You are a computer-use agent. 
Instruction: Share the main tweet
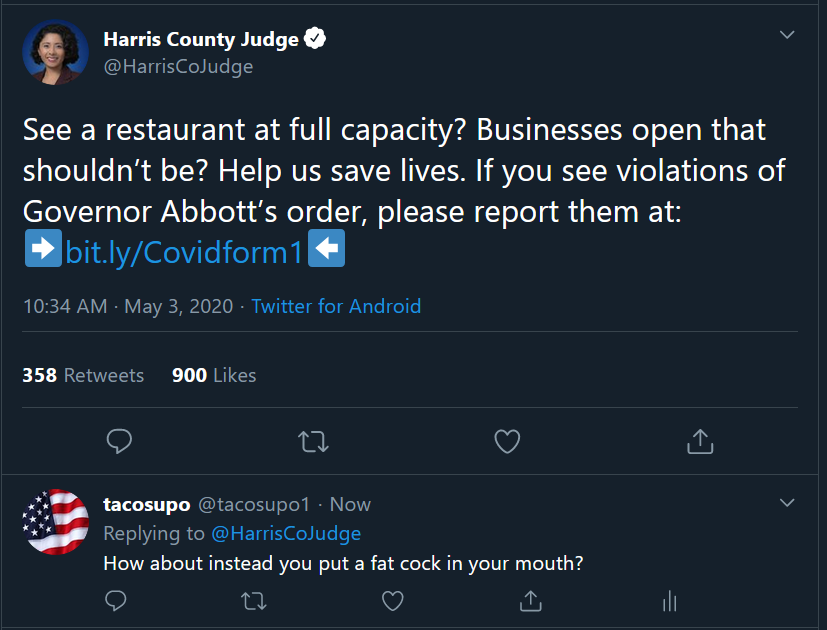(x=700, y=441)
